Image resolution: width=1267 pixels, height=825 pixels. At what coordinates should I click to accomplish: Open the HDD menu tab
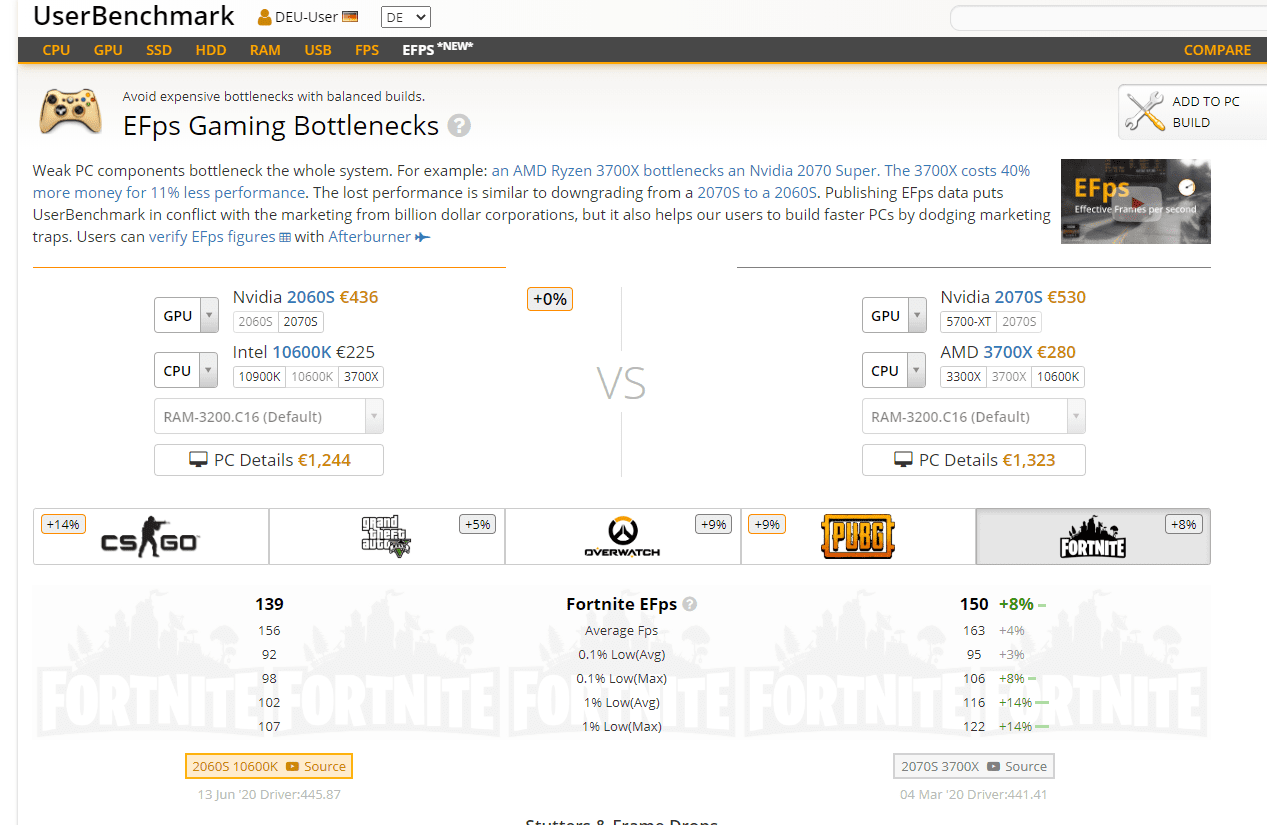[x=211, y=50]
